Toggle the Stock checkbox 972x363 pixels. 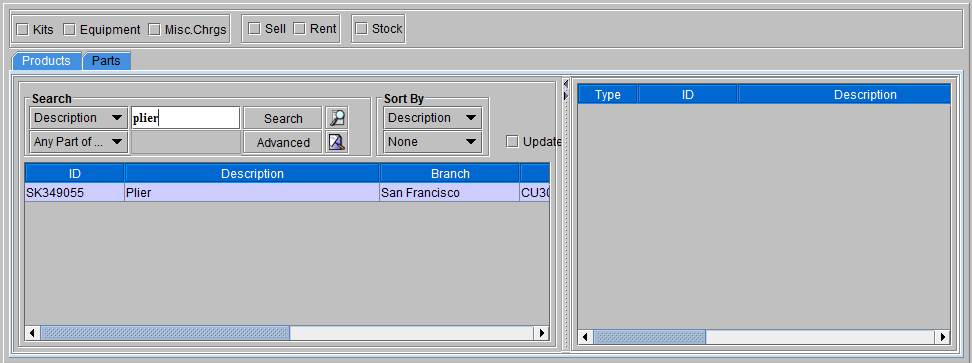click(x=361, y=28)
